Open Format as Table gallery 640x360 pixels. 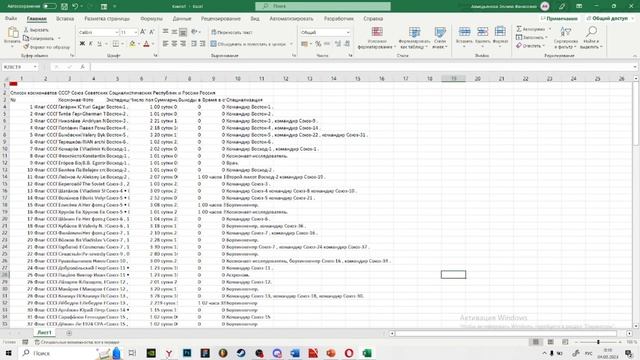[414, 38]
